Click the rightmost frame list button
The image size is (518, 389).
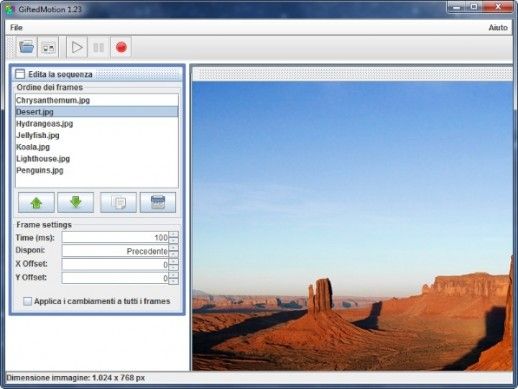(158, 202)
